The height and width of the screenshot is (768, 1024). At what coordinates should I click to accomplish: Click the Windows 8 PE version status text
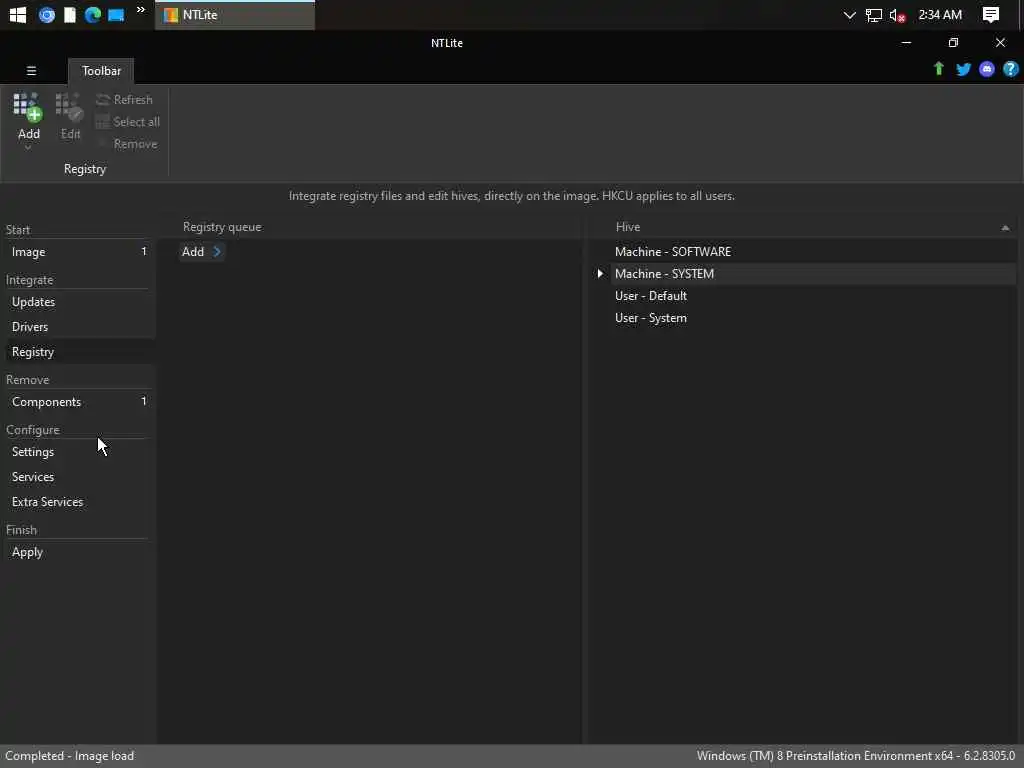856,756
